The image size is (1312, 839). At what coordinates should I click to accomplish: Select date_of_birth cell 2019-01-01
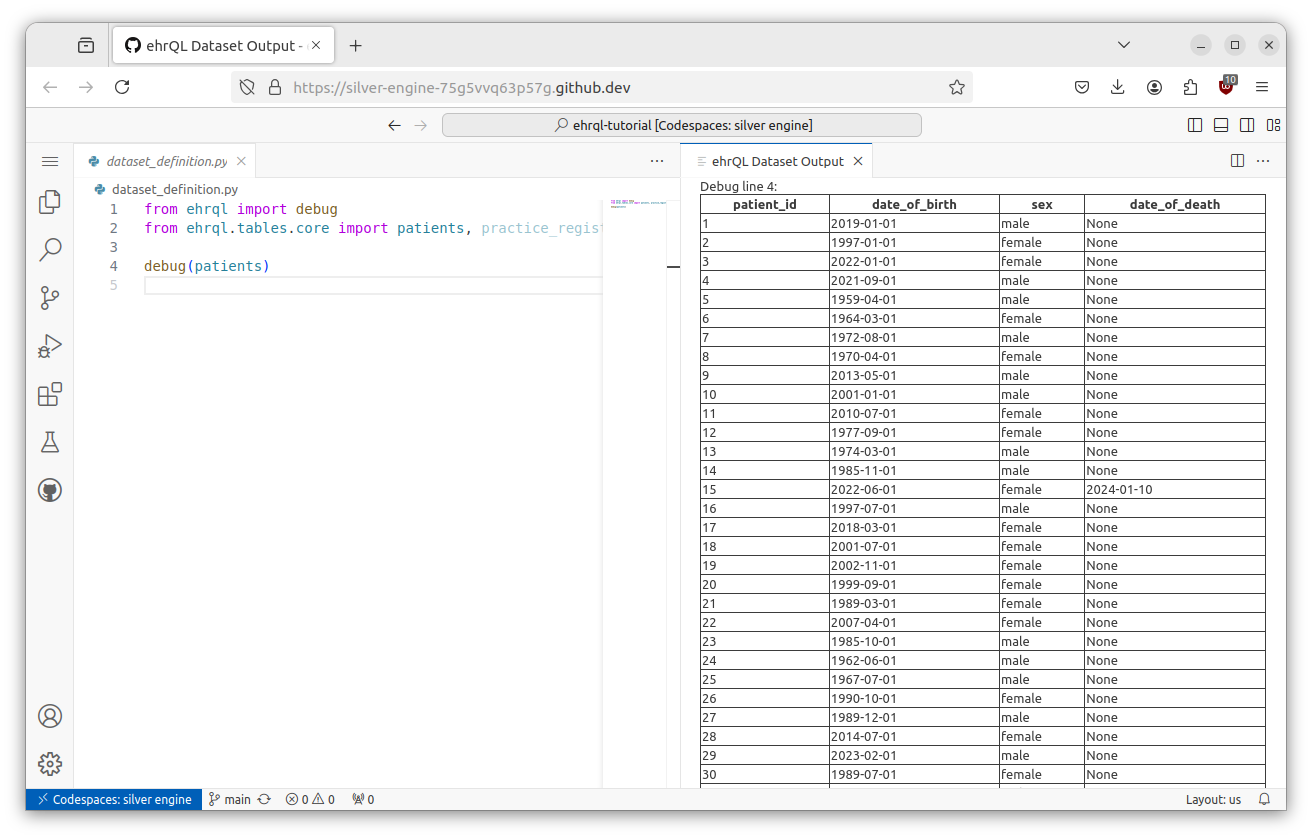pos(914,223)
